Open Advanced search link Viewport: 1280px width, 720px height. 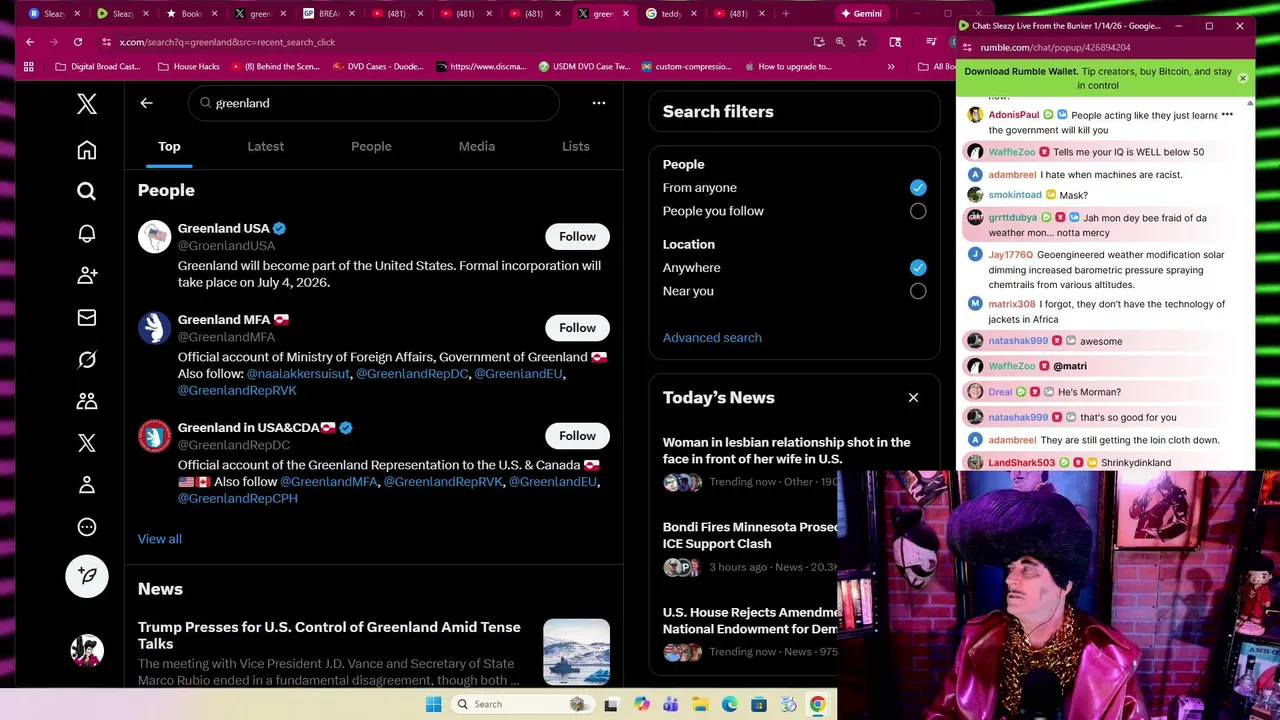pos(712,338)
